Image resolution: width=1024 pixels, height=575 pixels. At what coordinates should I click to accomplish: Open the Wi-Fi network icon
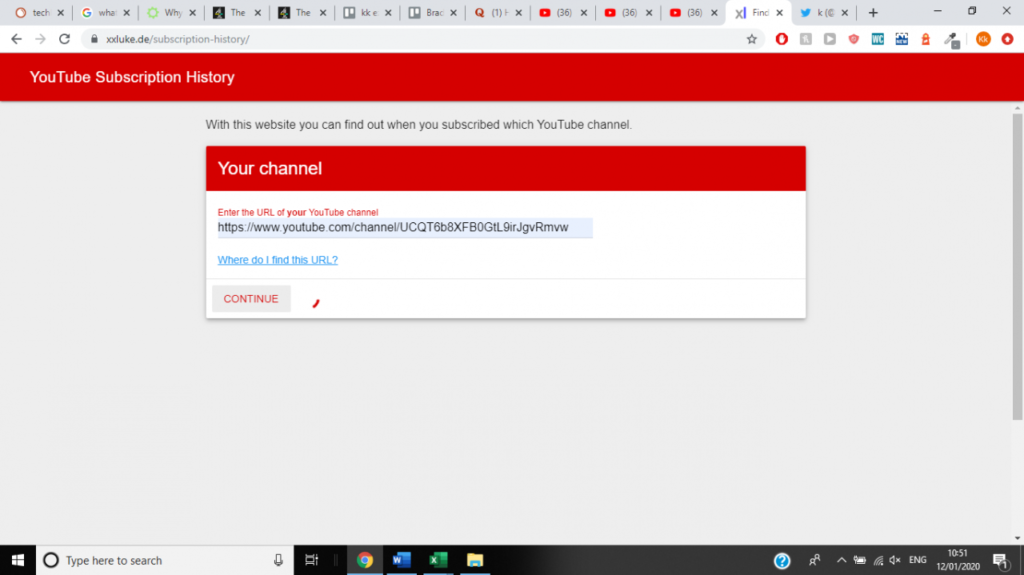pos(878,560)
